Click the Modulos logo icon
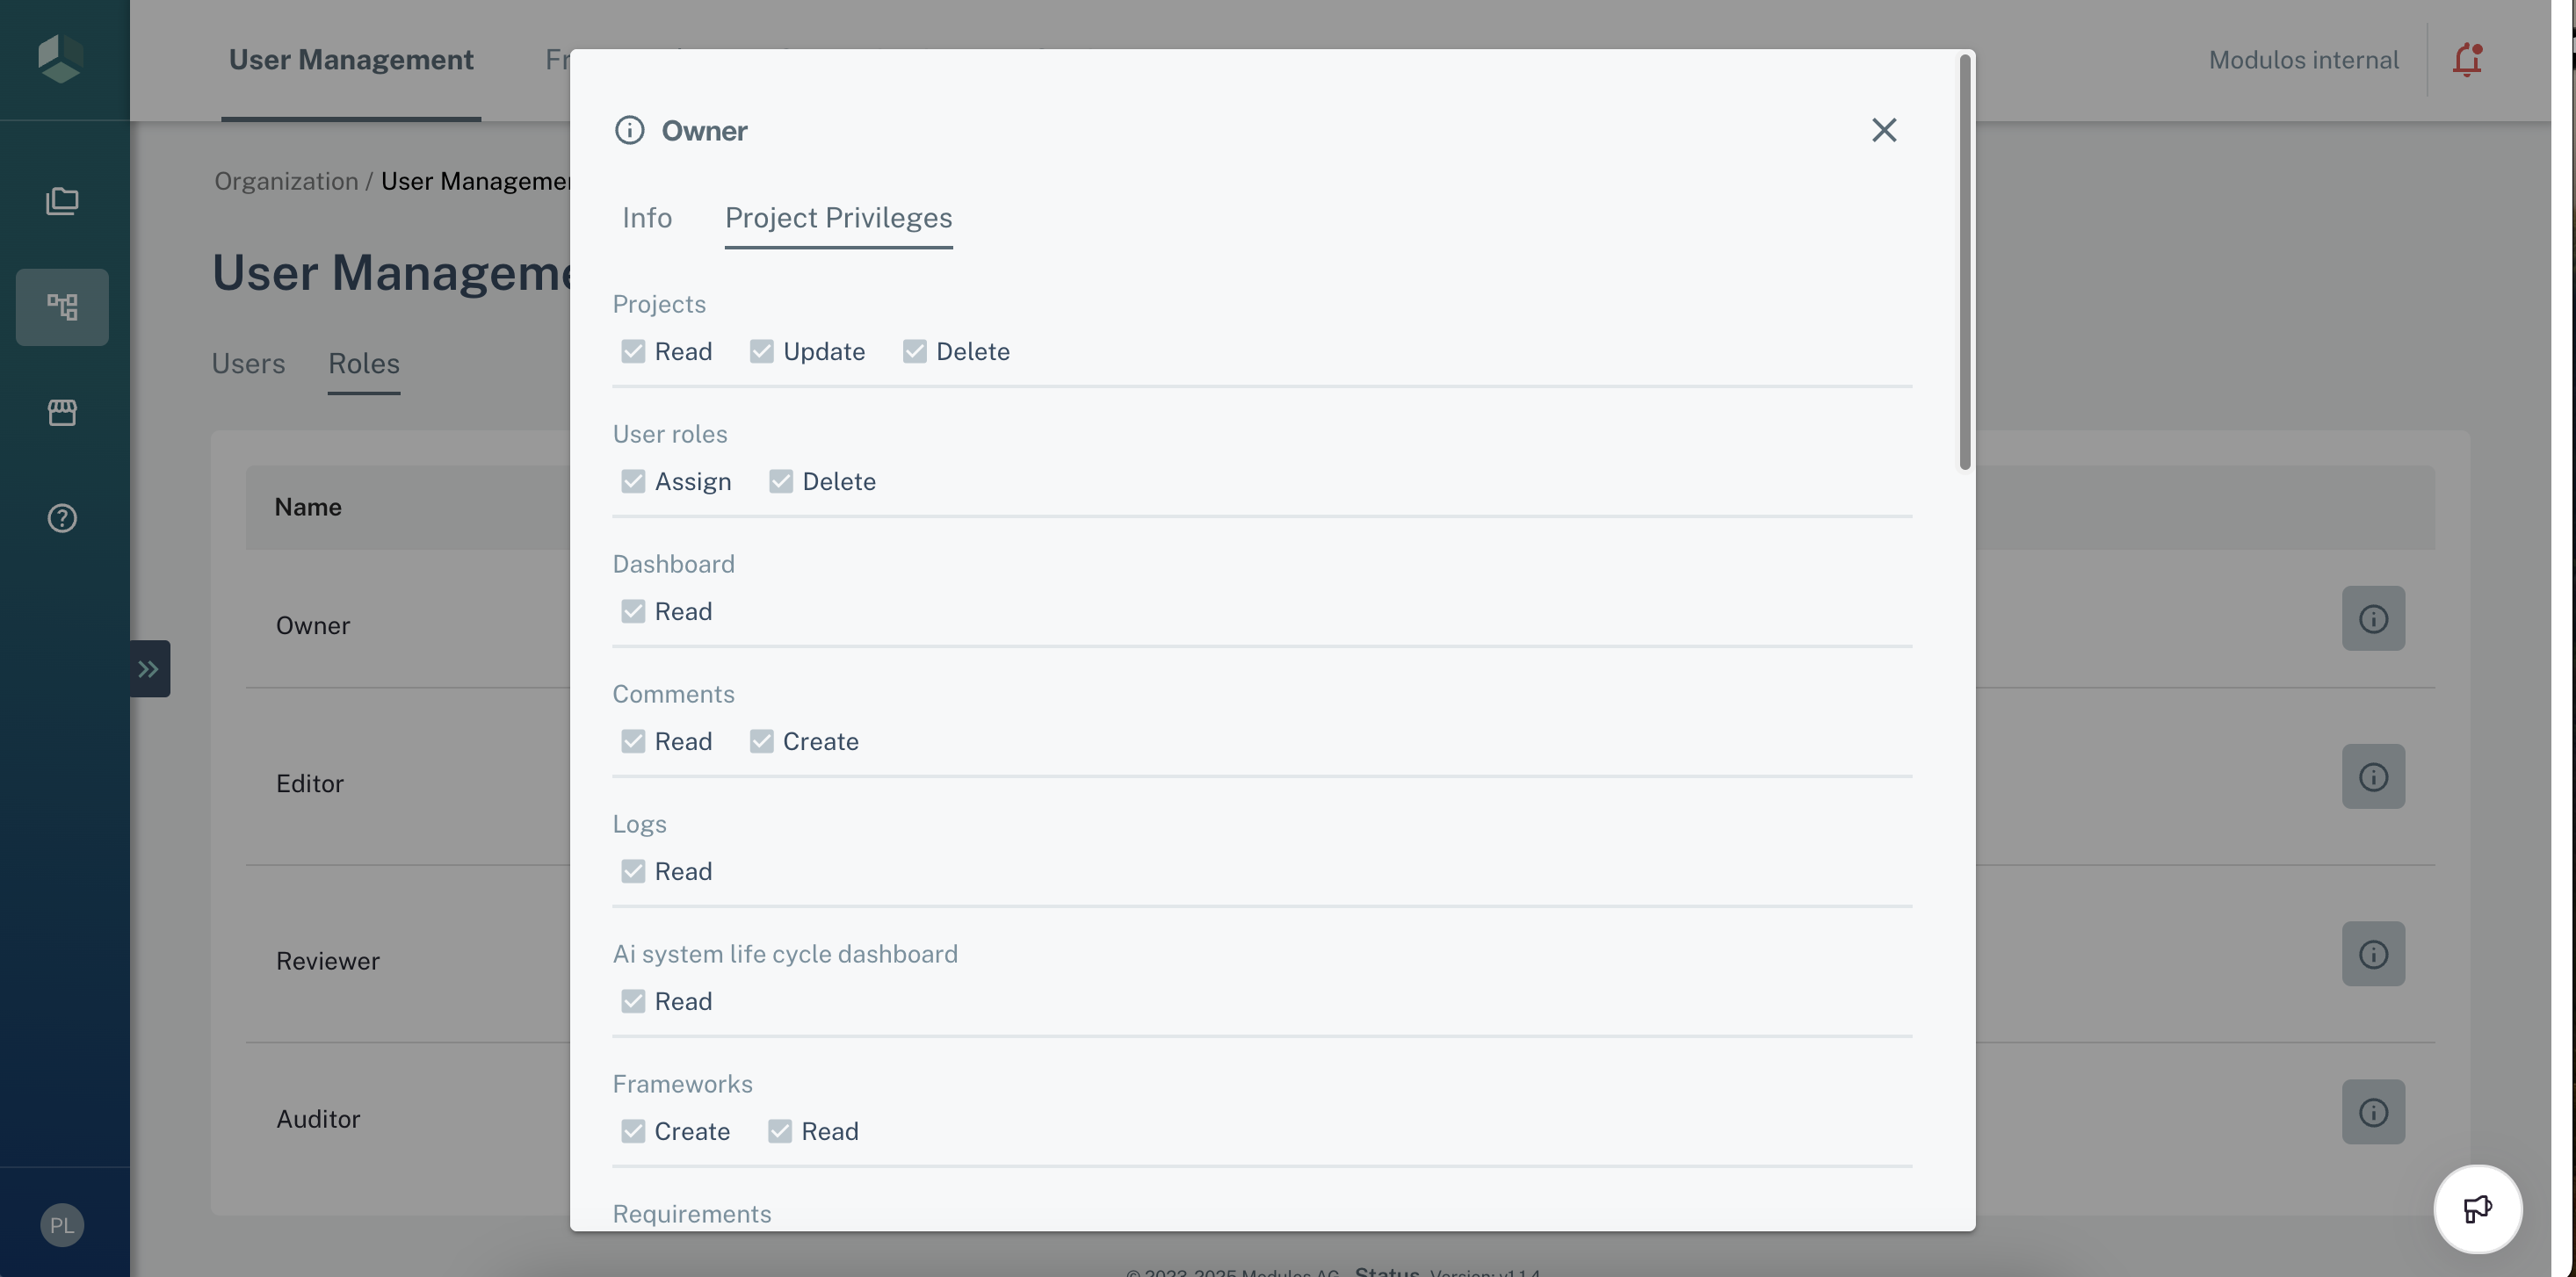 (60, 59)
